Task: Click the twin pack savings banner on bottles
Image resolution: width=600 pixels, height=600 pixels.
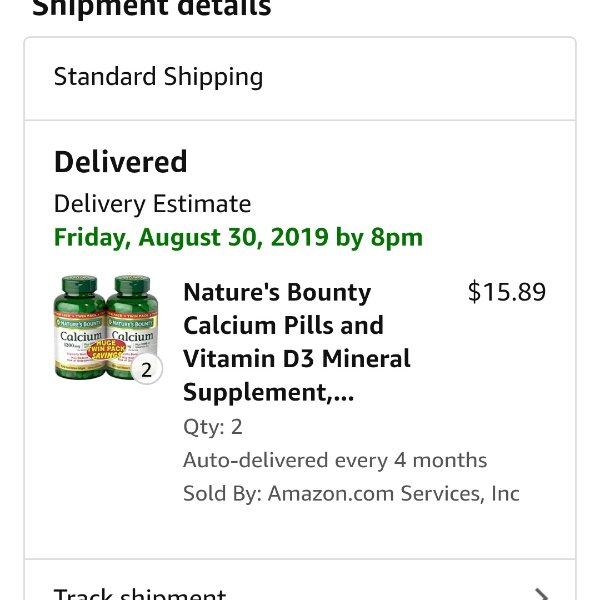Action: (x=106, y=352)
